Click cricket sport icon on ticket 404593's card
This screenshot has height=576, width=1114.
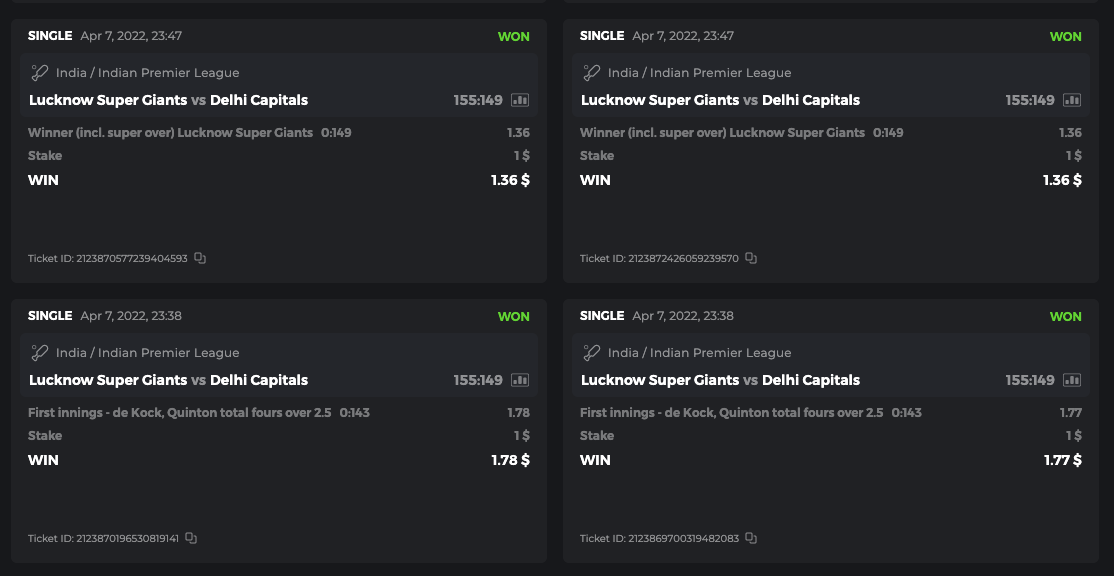click(x=40, y=73)
